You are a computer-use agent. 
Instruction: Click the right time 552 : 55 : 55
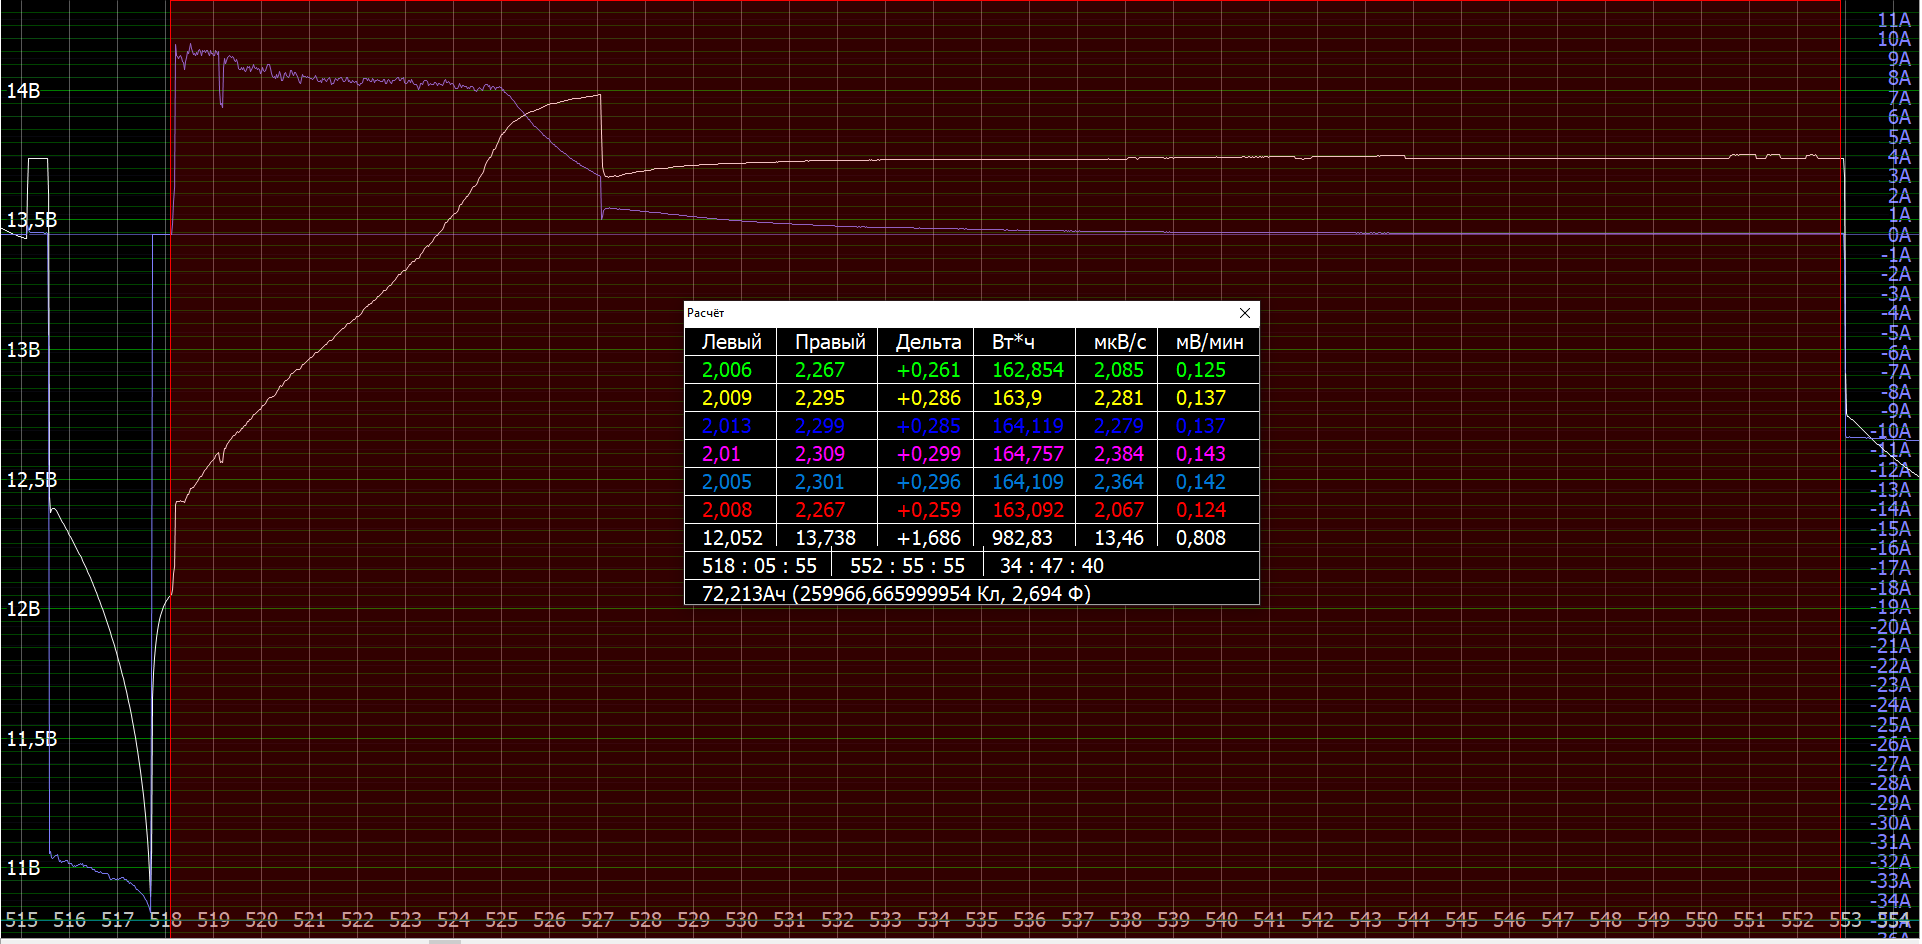[x=907, y=566]
